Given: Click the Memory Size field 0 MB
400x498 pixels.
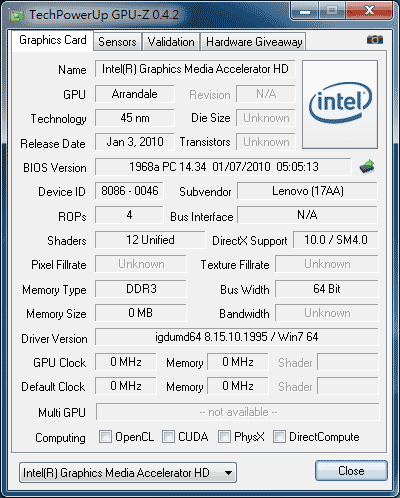Looking at the screenshot, I should [141, 313].
